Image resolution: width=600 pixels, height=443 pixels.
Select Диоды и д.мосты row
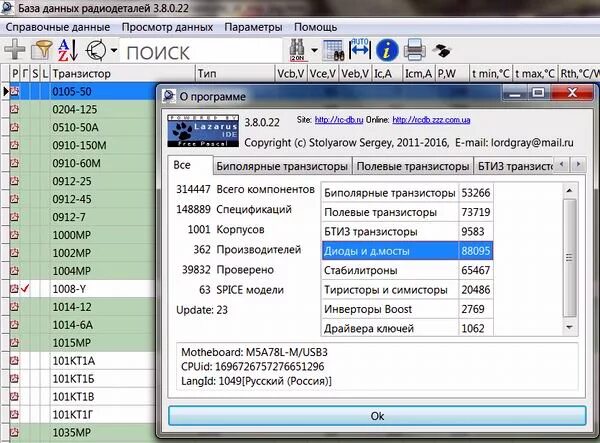[x=407, y=251]
